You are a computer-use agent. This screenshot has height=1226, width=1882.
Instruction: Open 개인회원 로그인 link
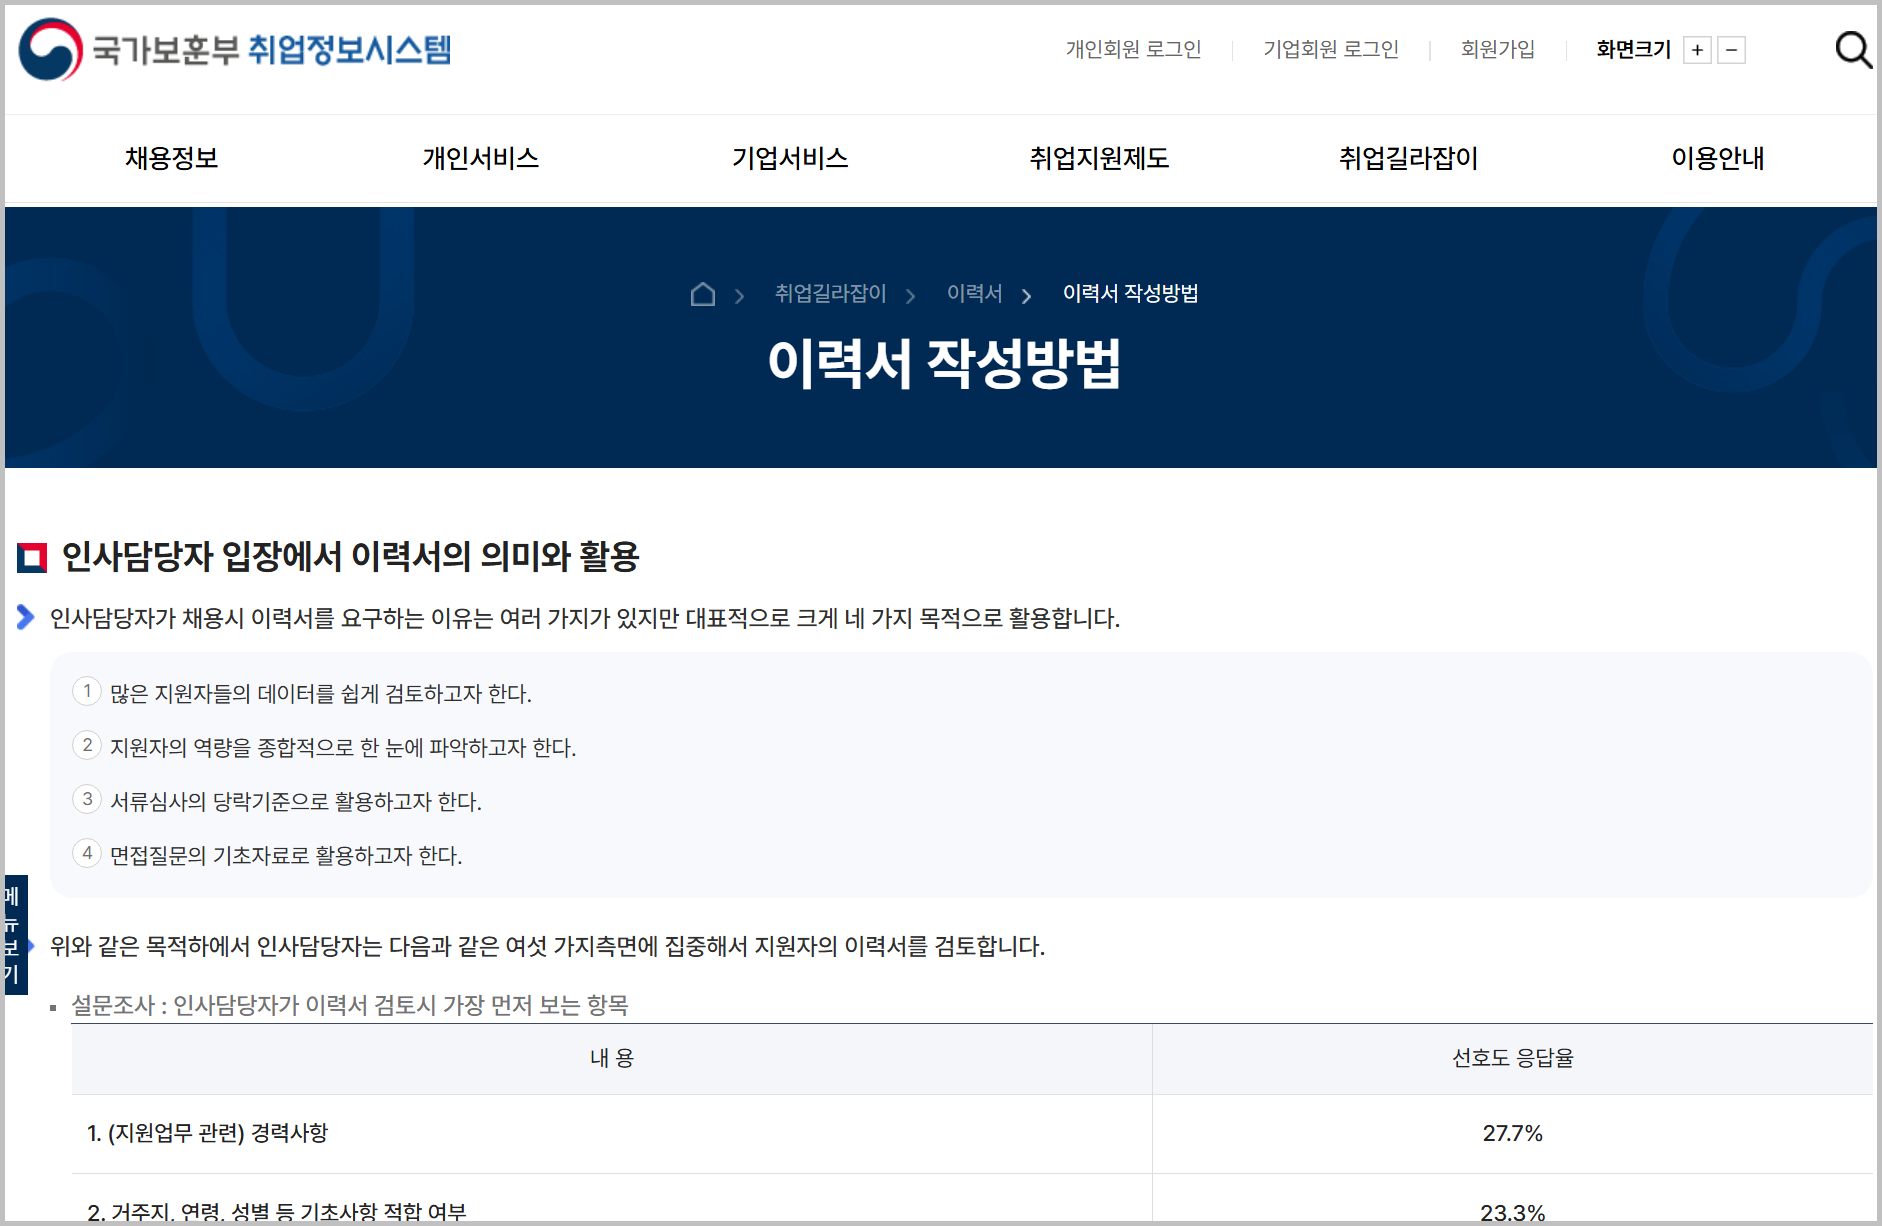pyautogui.click(x=1133, y=49)
